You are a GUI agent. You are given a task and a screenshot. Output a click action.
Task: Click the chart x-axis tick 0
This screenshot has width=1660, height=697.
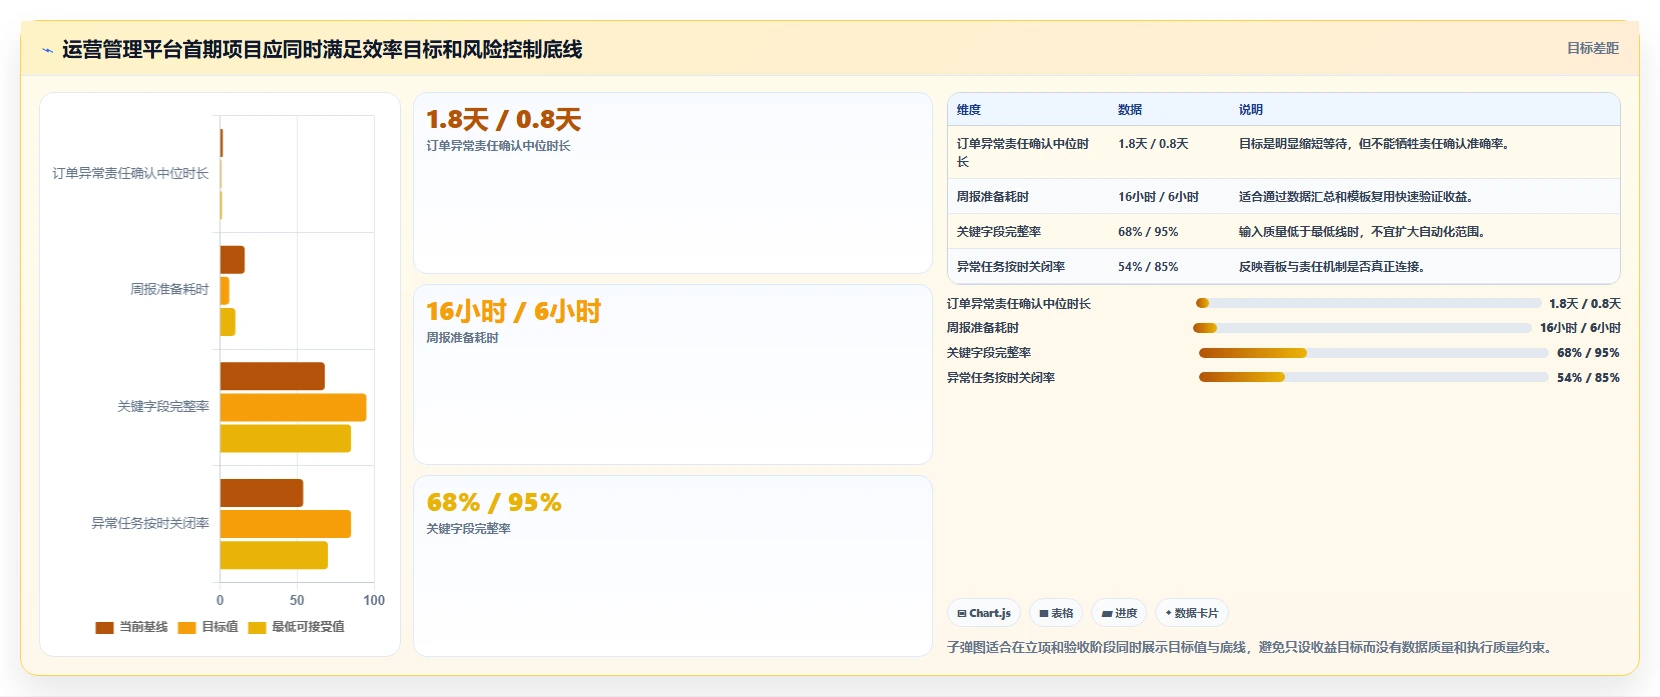click(220, 600)
